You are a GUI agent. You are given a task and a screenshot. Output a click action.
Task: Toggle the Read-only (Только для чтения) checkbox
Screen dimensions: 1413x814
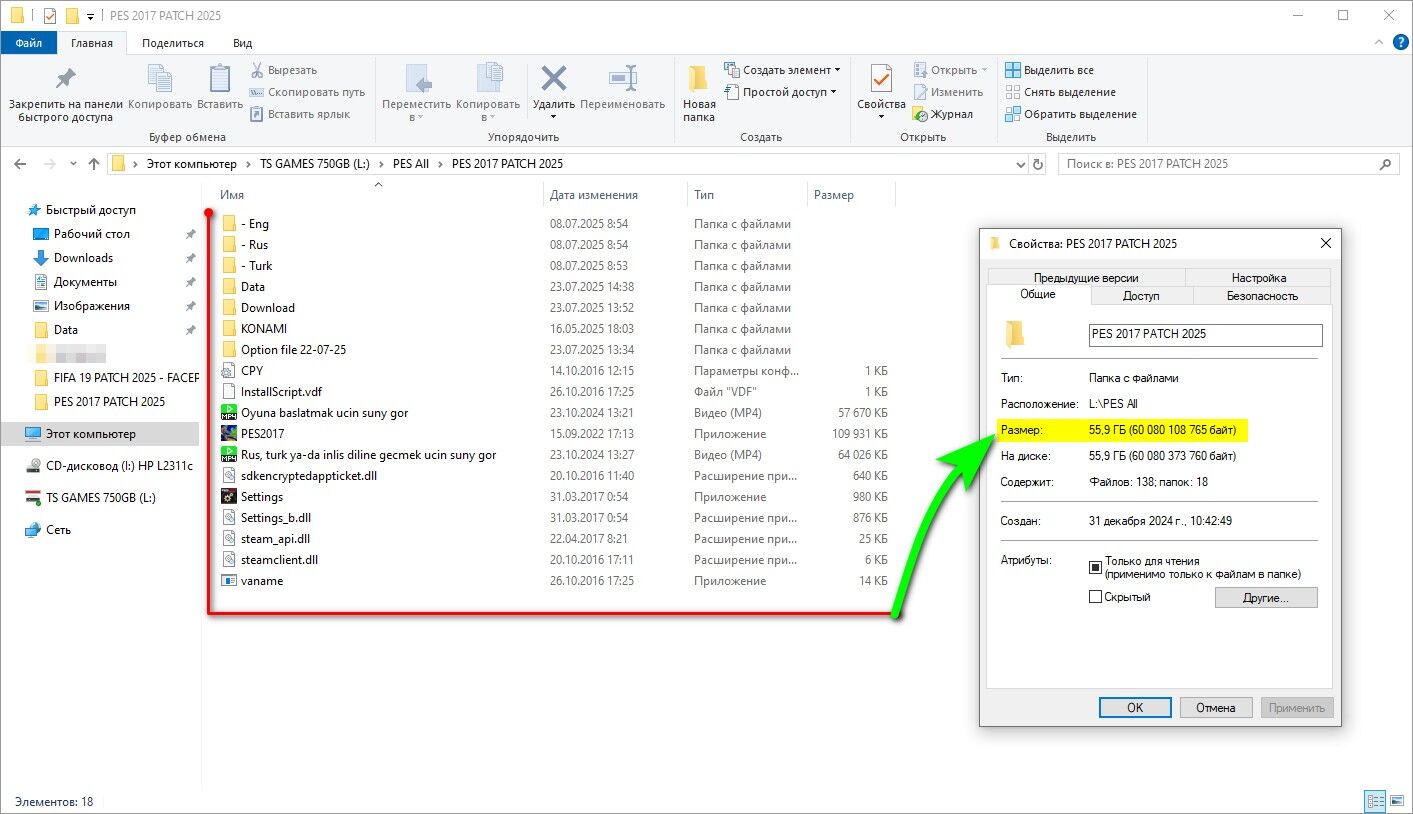[x=1096, y=567]
